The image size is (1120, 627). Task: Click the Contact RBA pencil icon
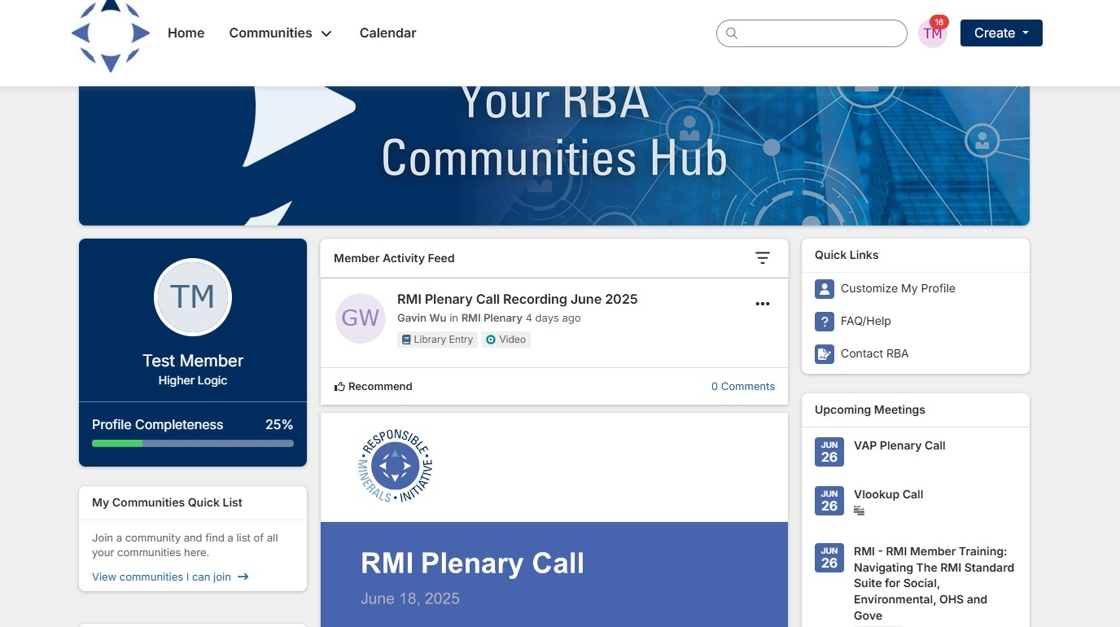click(824, 353)
